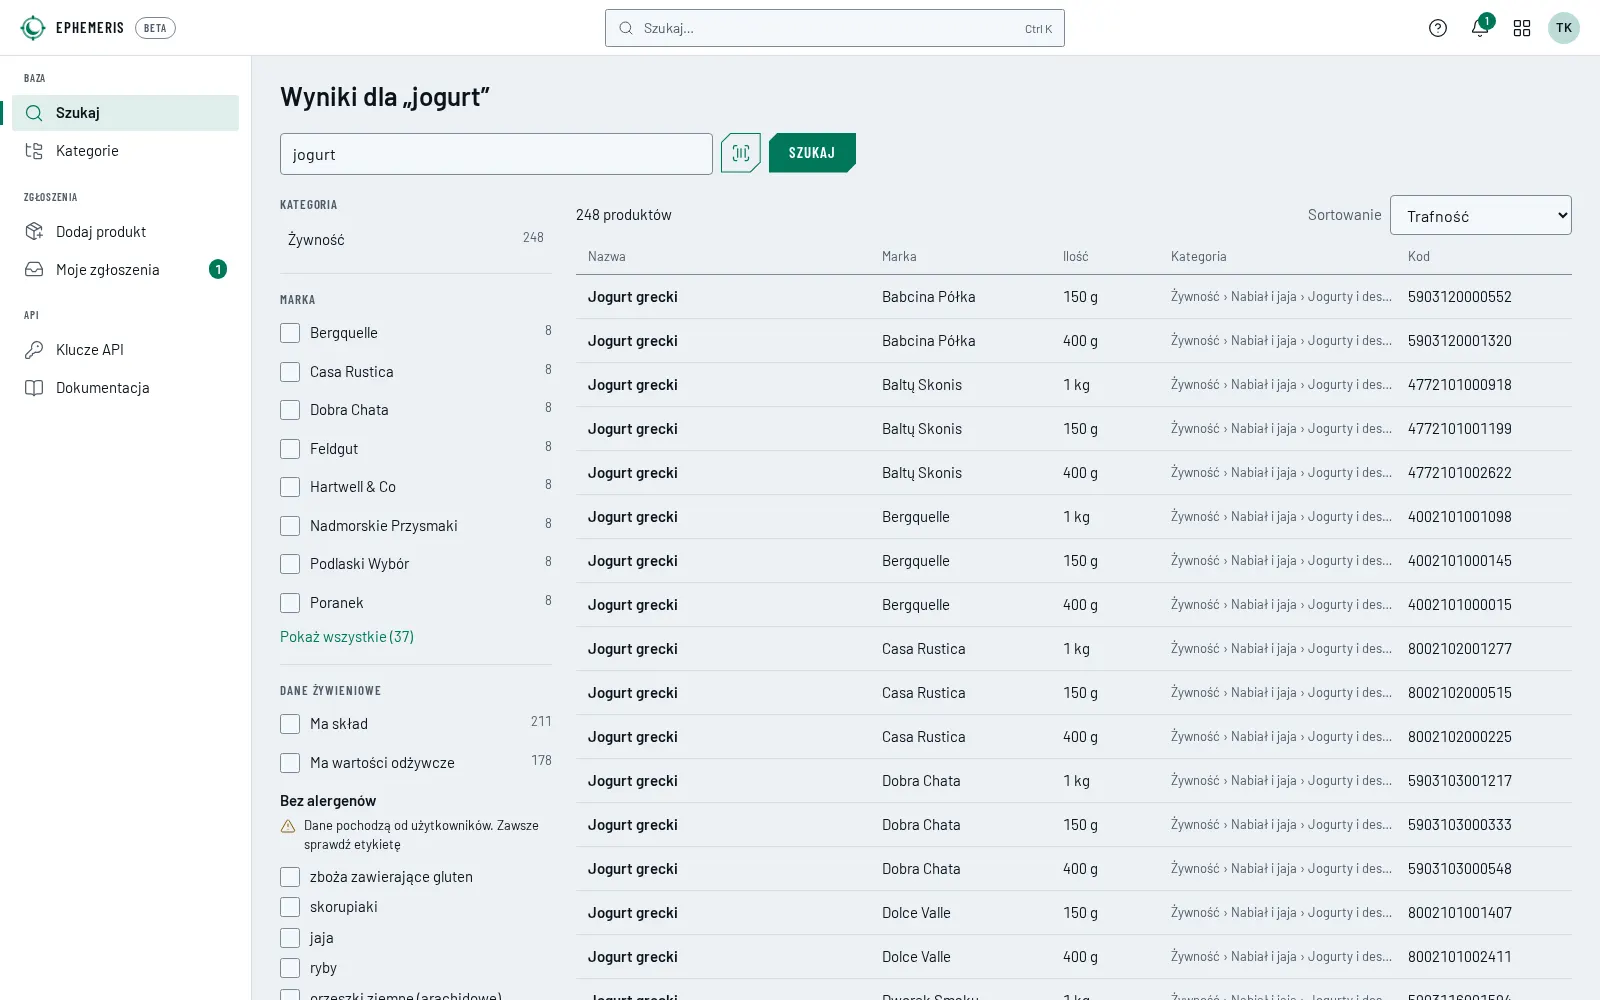Sort by the Nazwa column header
The height and width of the screenshot is (1000, 1600).
607,257
